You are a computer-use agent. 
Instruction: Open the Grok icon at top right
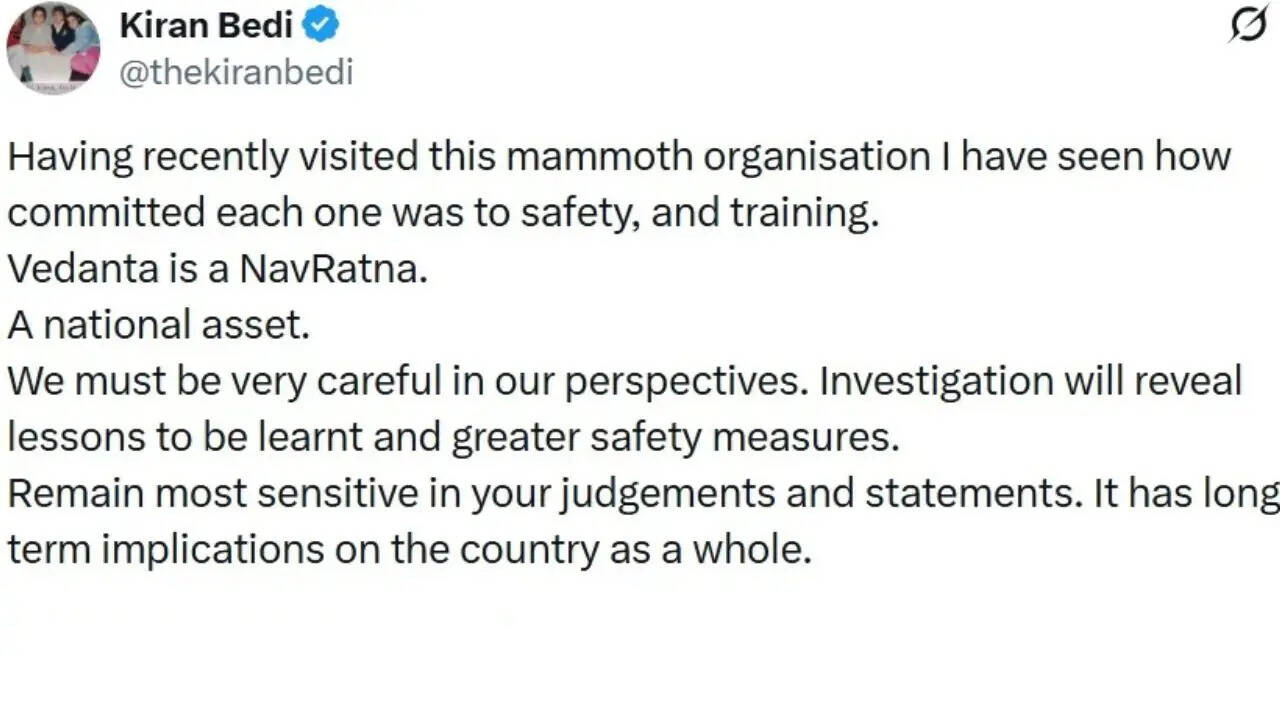1247,25
